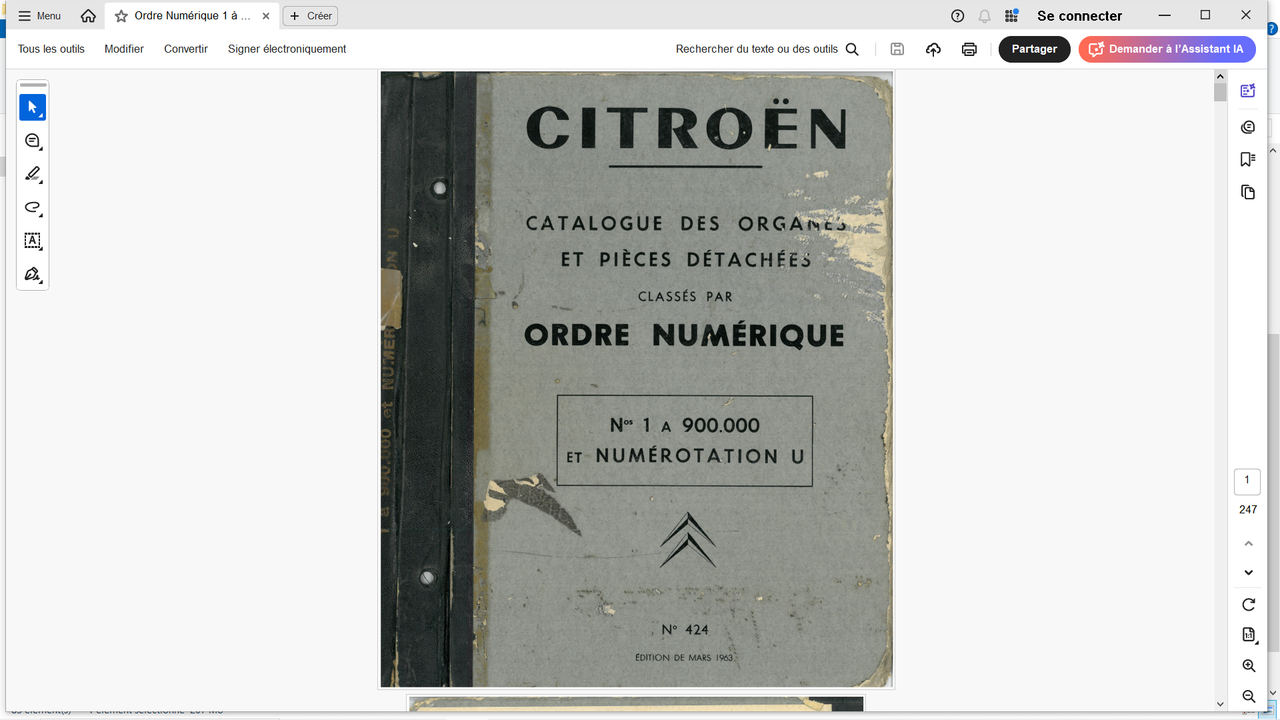Image resolution: width=1280 pixels, height=720 pixels.
Task: Click the Partager button
Action: tap(1034, 49)
